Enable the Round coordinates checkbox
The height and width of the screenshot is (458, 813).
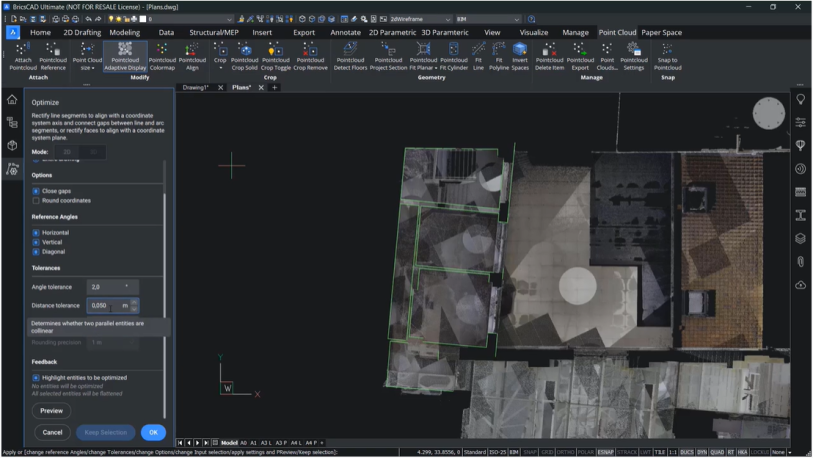pos(37,201)
